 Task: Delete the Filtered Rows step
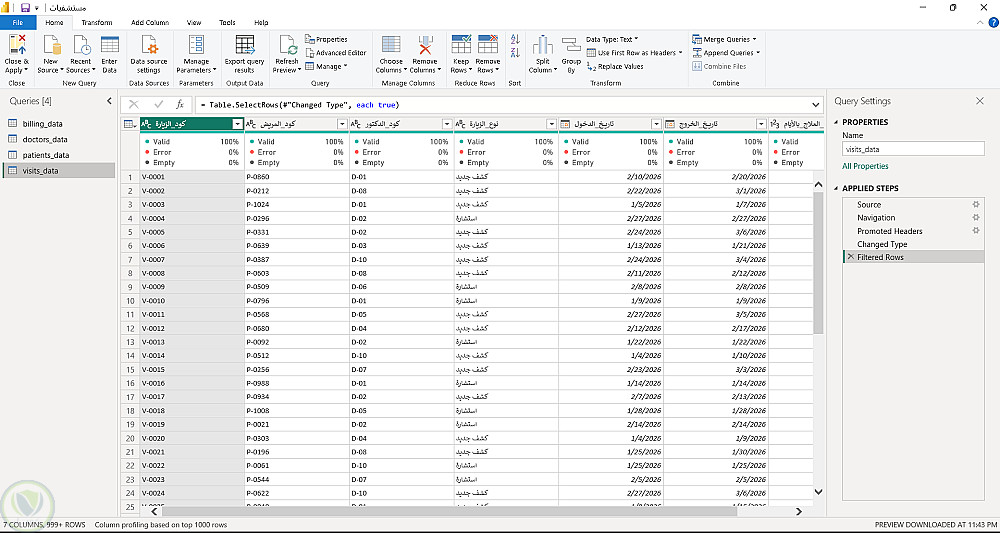click(850, 257)
